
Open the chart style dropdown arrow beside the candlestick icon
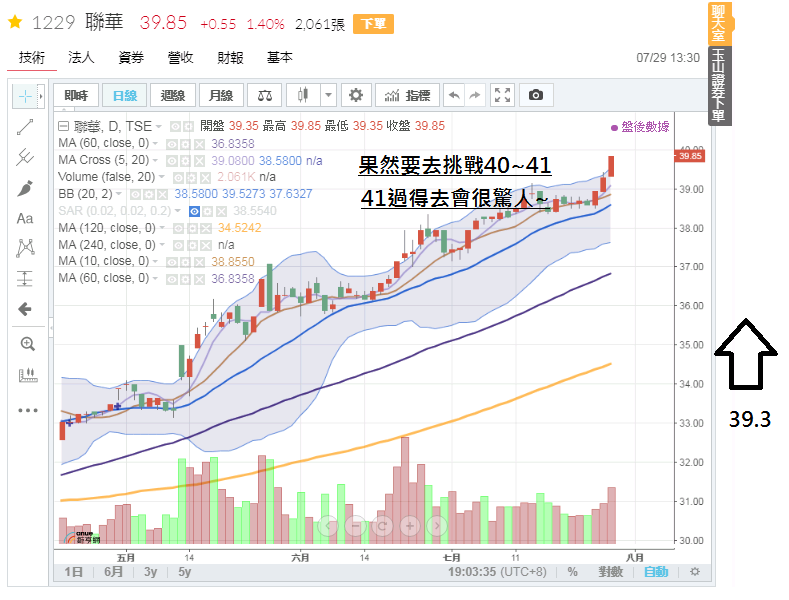pos(328,95)
